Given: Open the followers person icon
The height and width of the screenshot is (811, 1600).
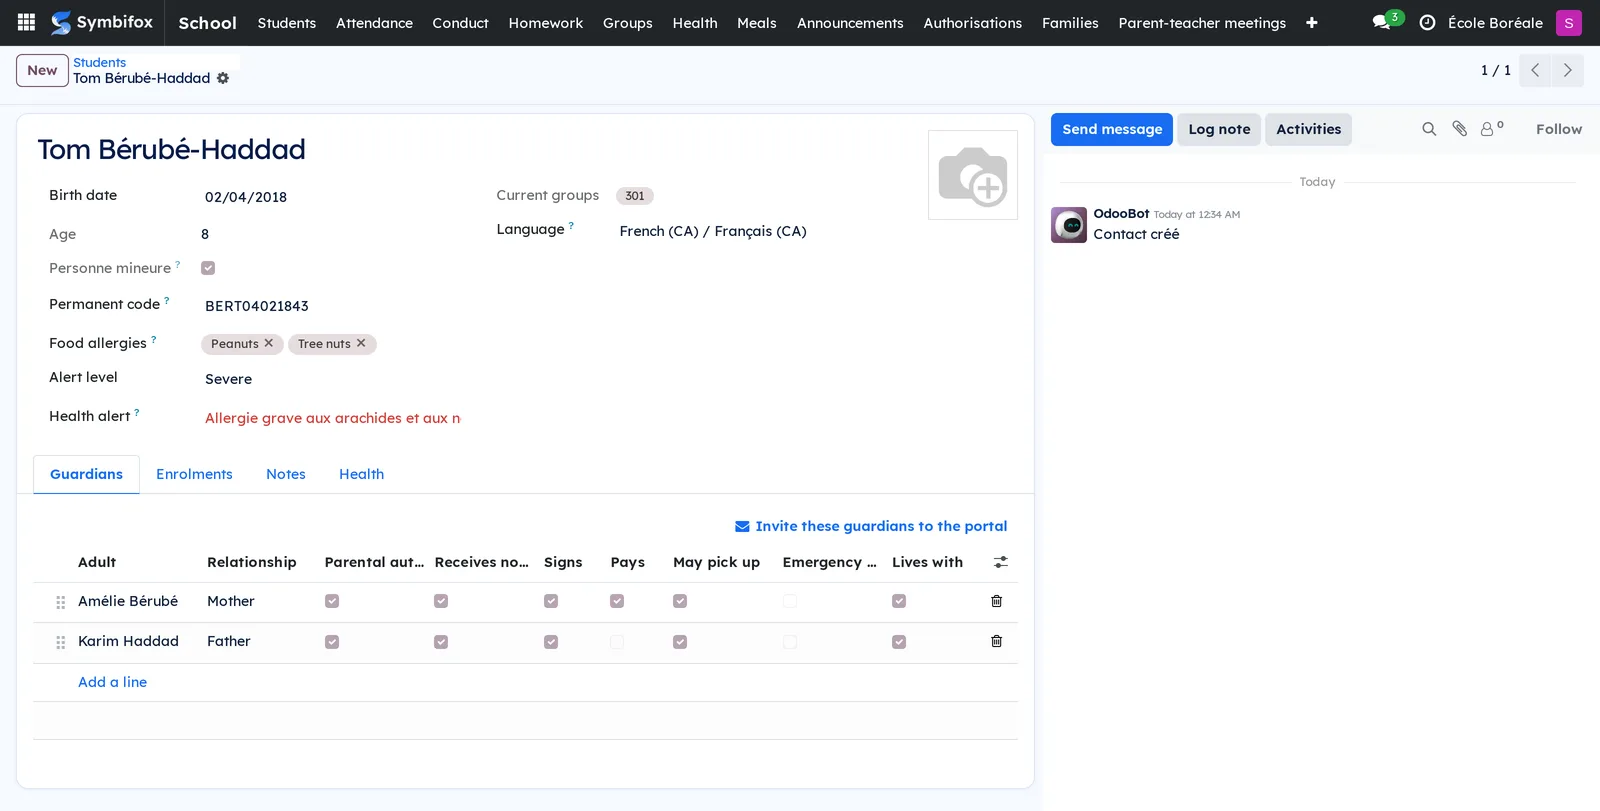Looking at the screenshot, I should pos(1491,128).
